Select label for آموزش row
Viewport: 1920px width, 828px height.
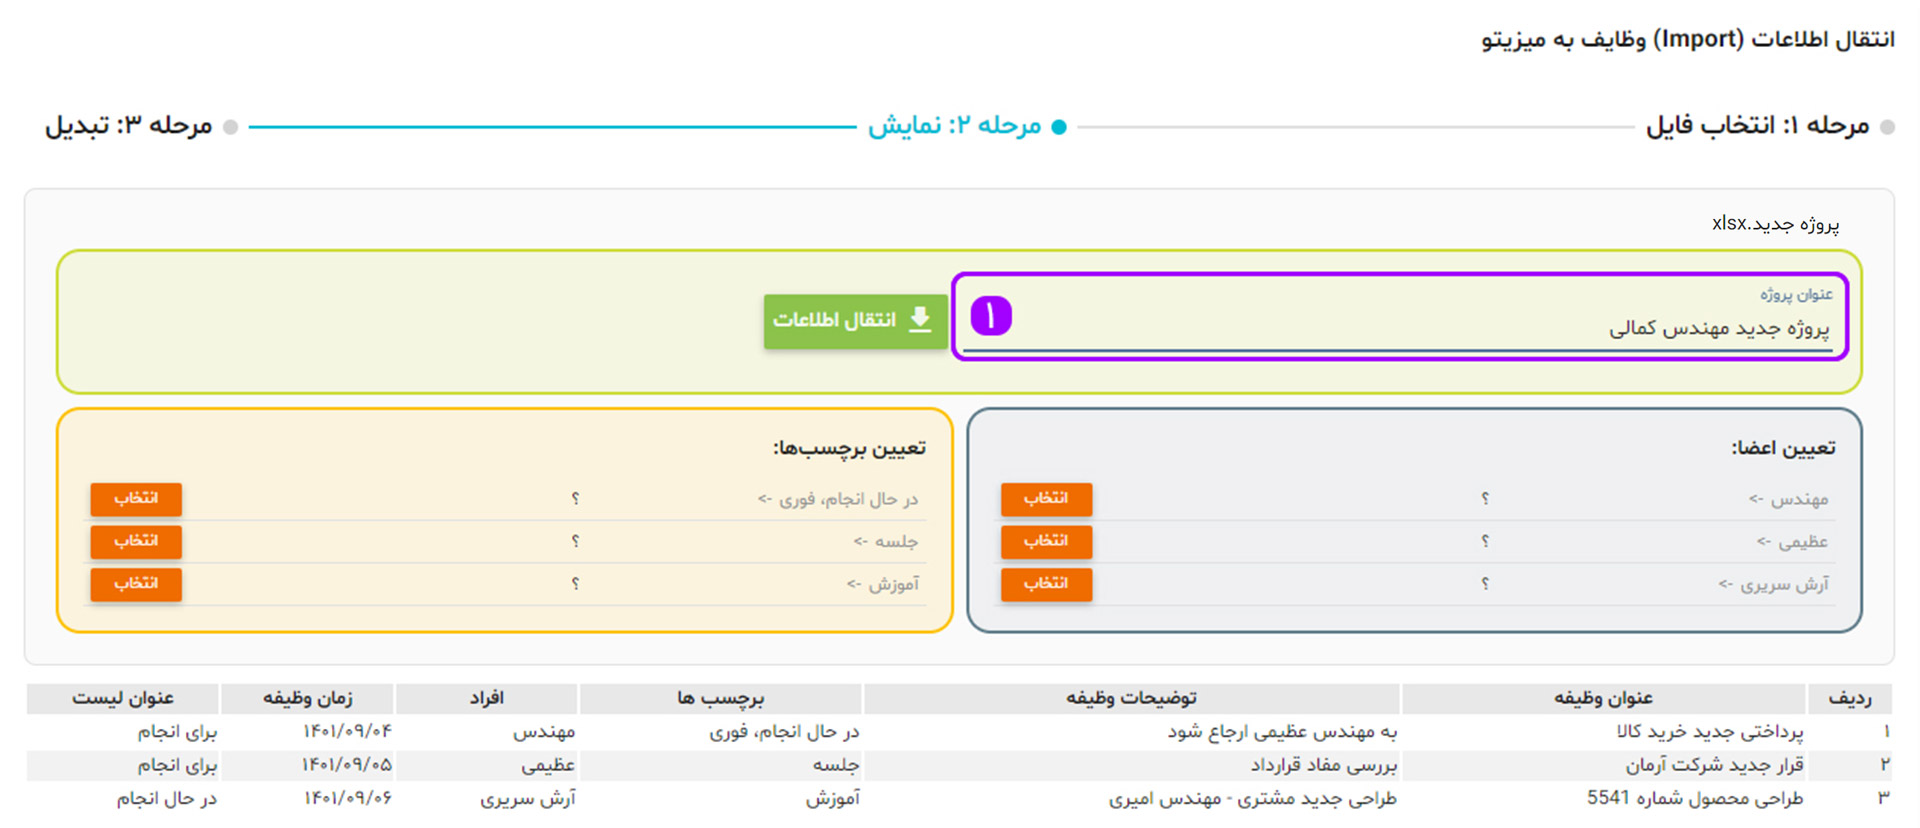click(136, 584)
